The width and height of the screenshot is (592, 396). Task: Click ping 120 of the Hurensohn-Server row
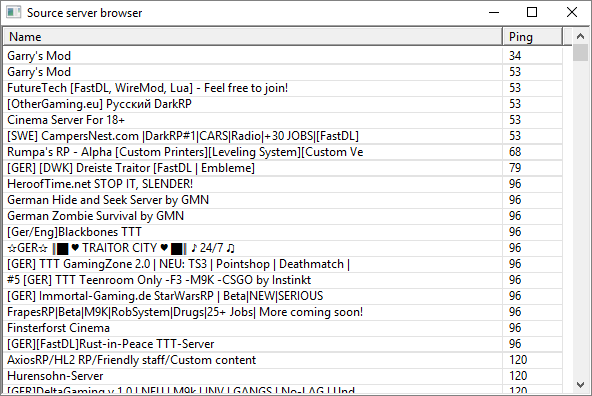[518, 376]
